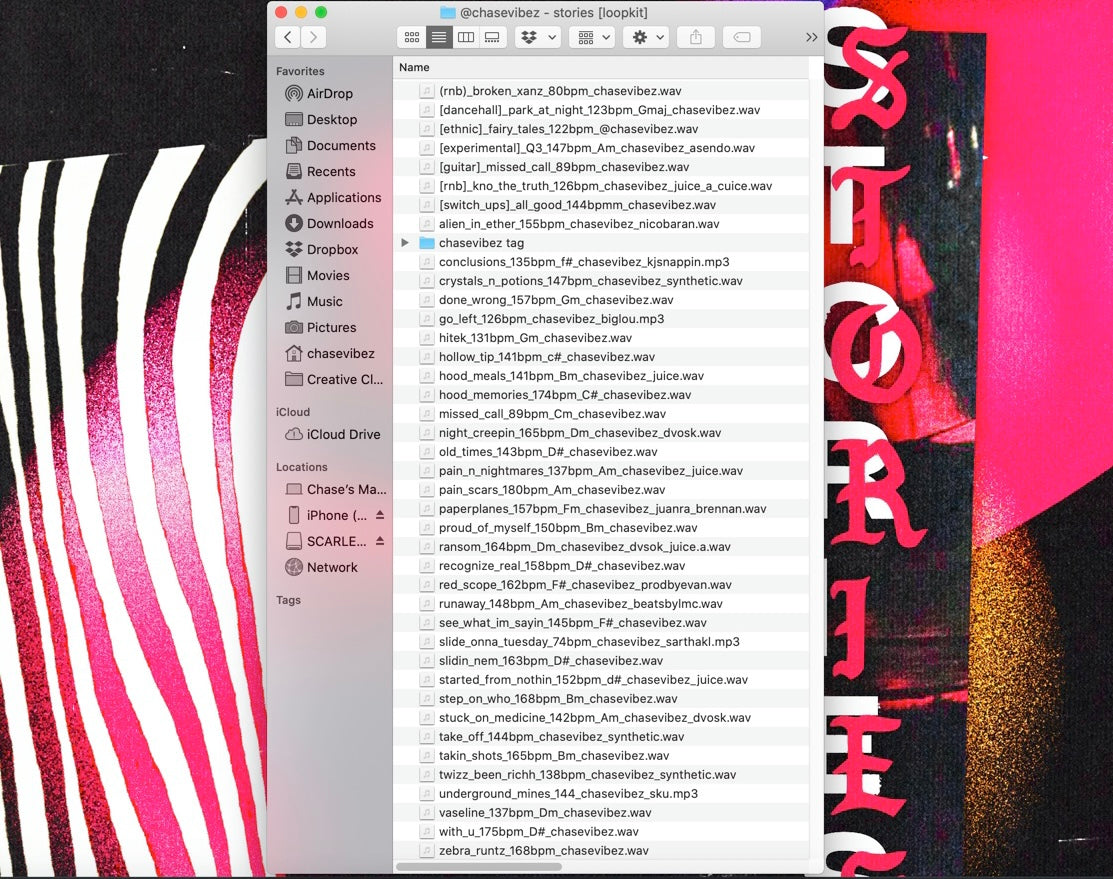This screenshot has height=879, width=1113.
Task: Click the Locations sidebar heading
Action: point(302,467)
